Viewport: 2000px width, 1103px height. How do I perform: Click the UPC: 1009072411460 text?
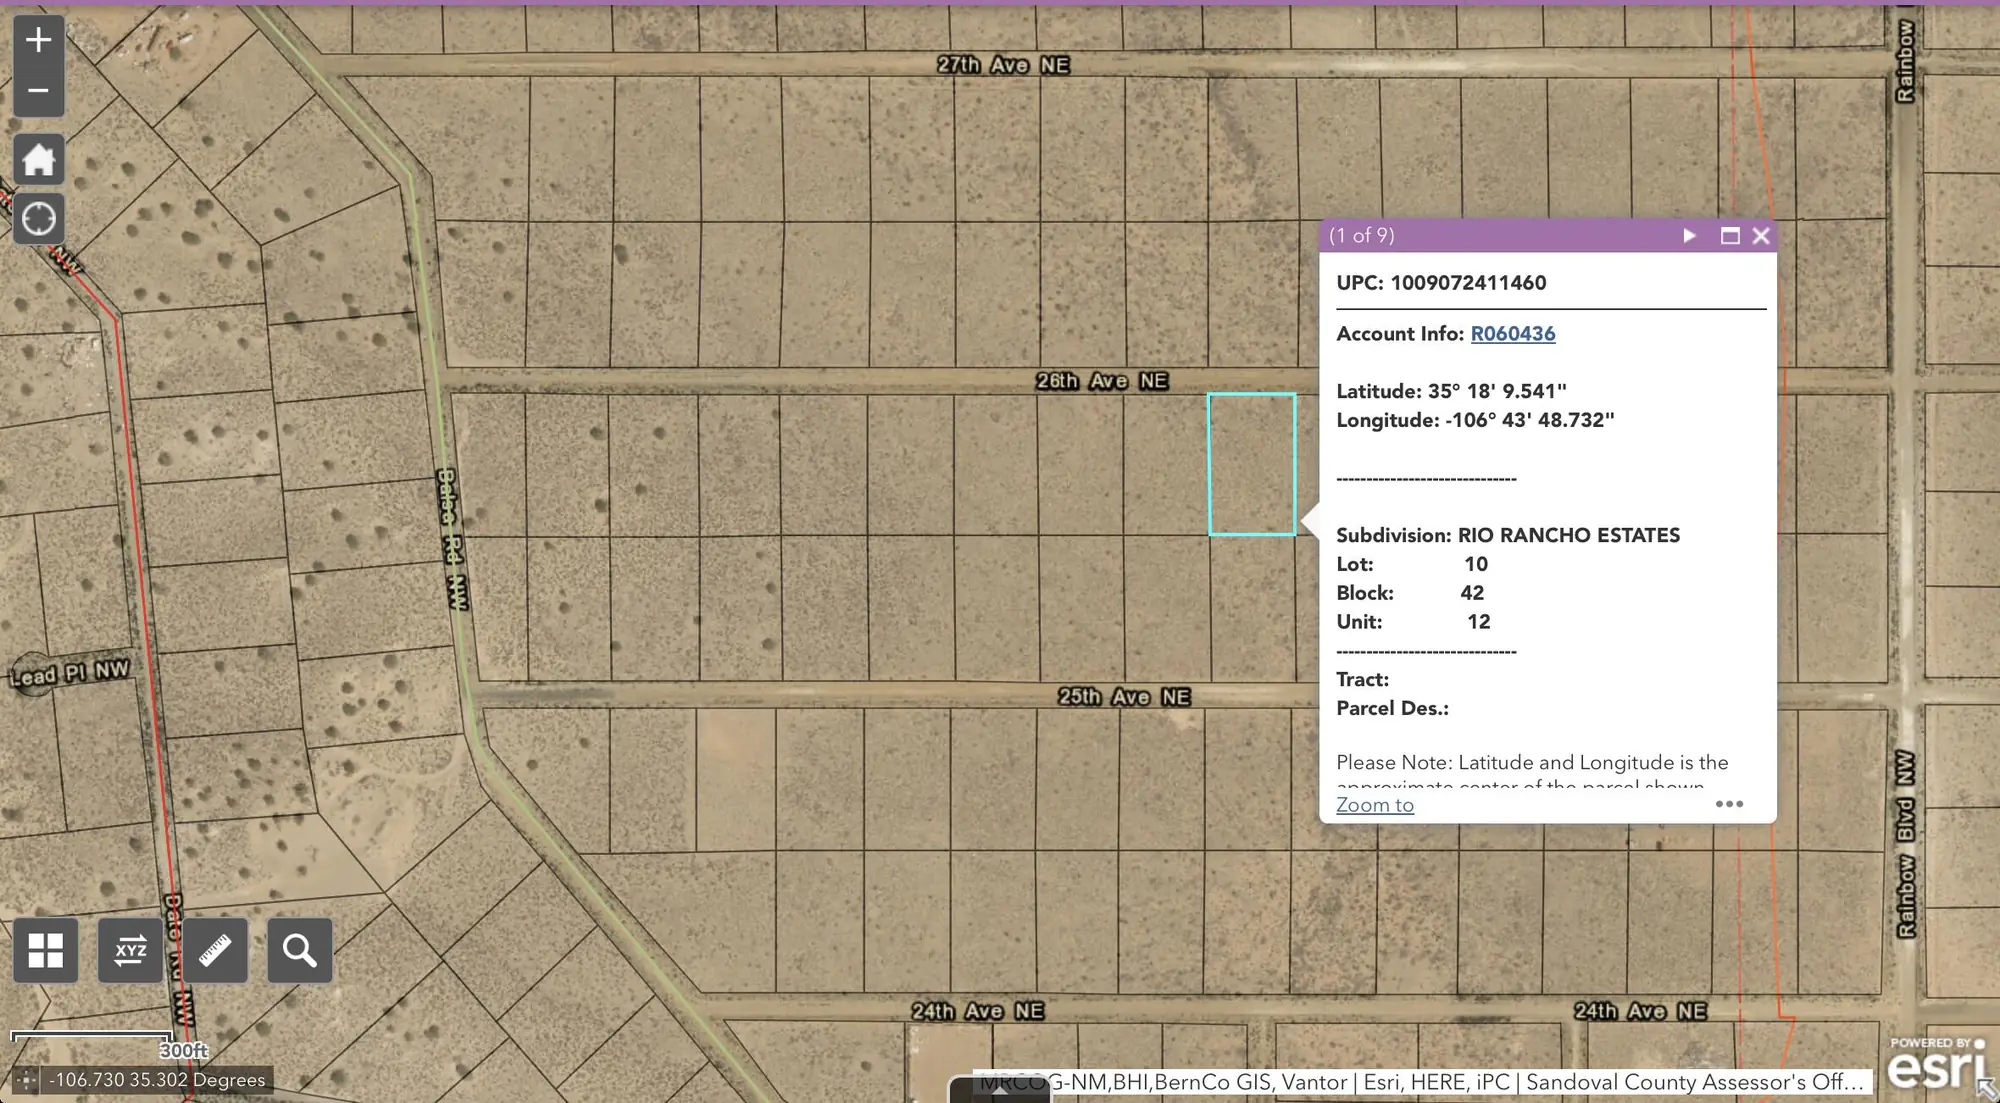[1441, 283]
